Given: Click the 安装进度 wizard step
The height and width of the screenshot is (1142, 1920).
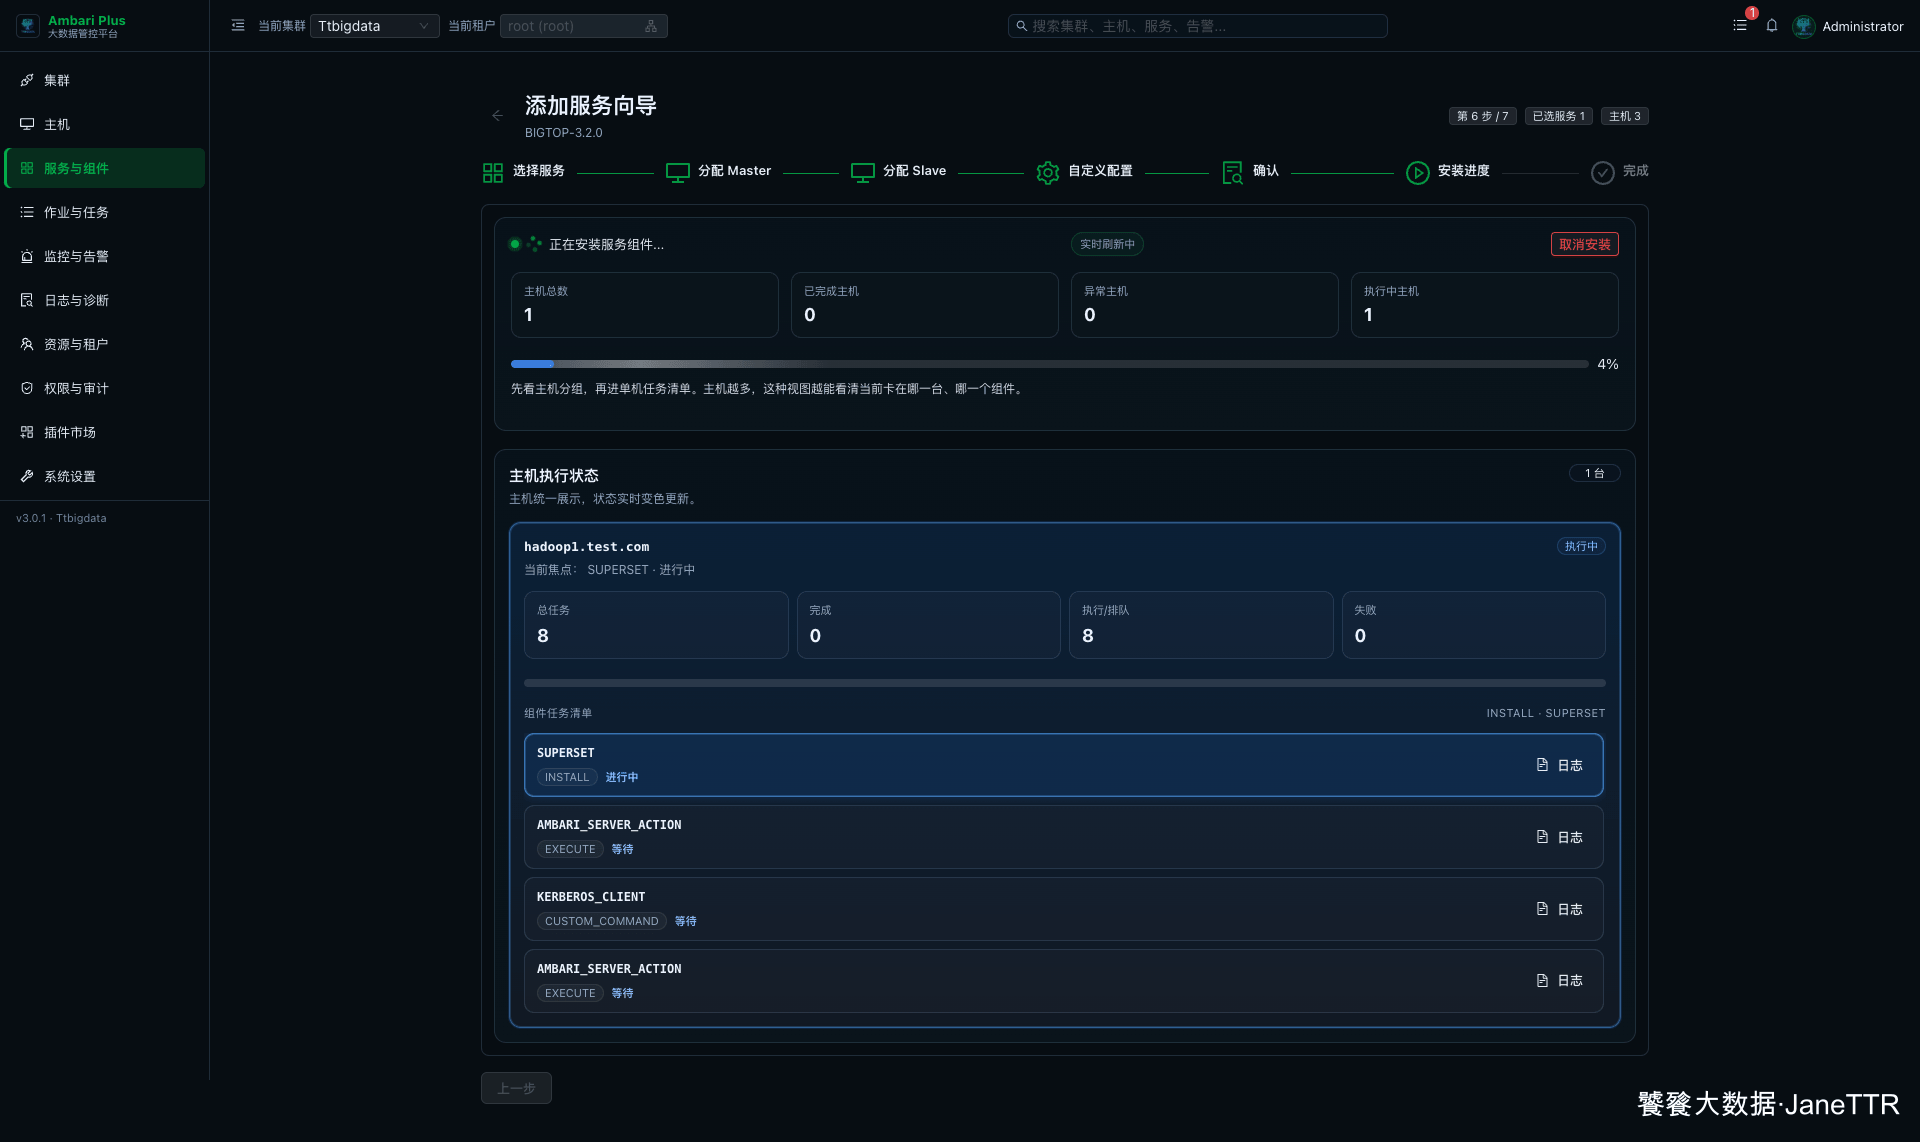Looking at the screenshot, I should click(x=1447, y=172).
